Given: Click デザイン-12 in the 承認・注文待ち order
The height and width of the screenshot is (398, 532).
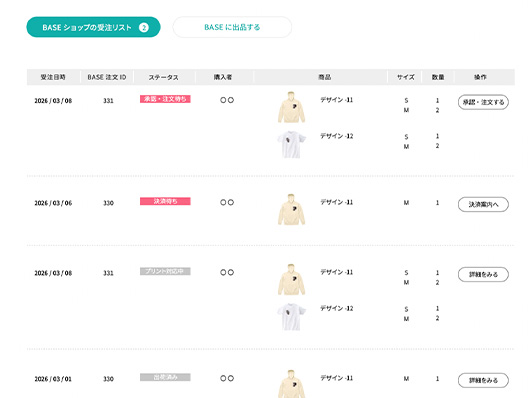Looking at the screenshot, I should coord(337,136).
